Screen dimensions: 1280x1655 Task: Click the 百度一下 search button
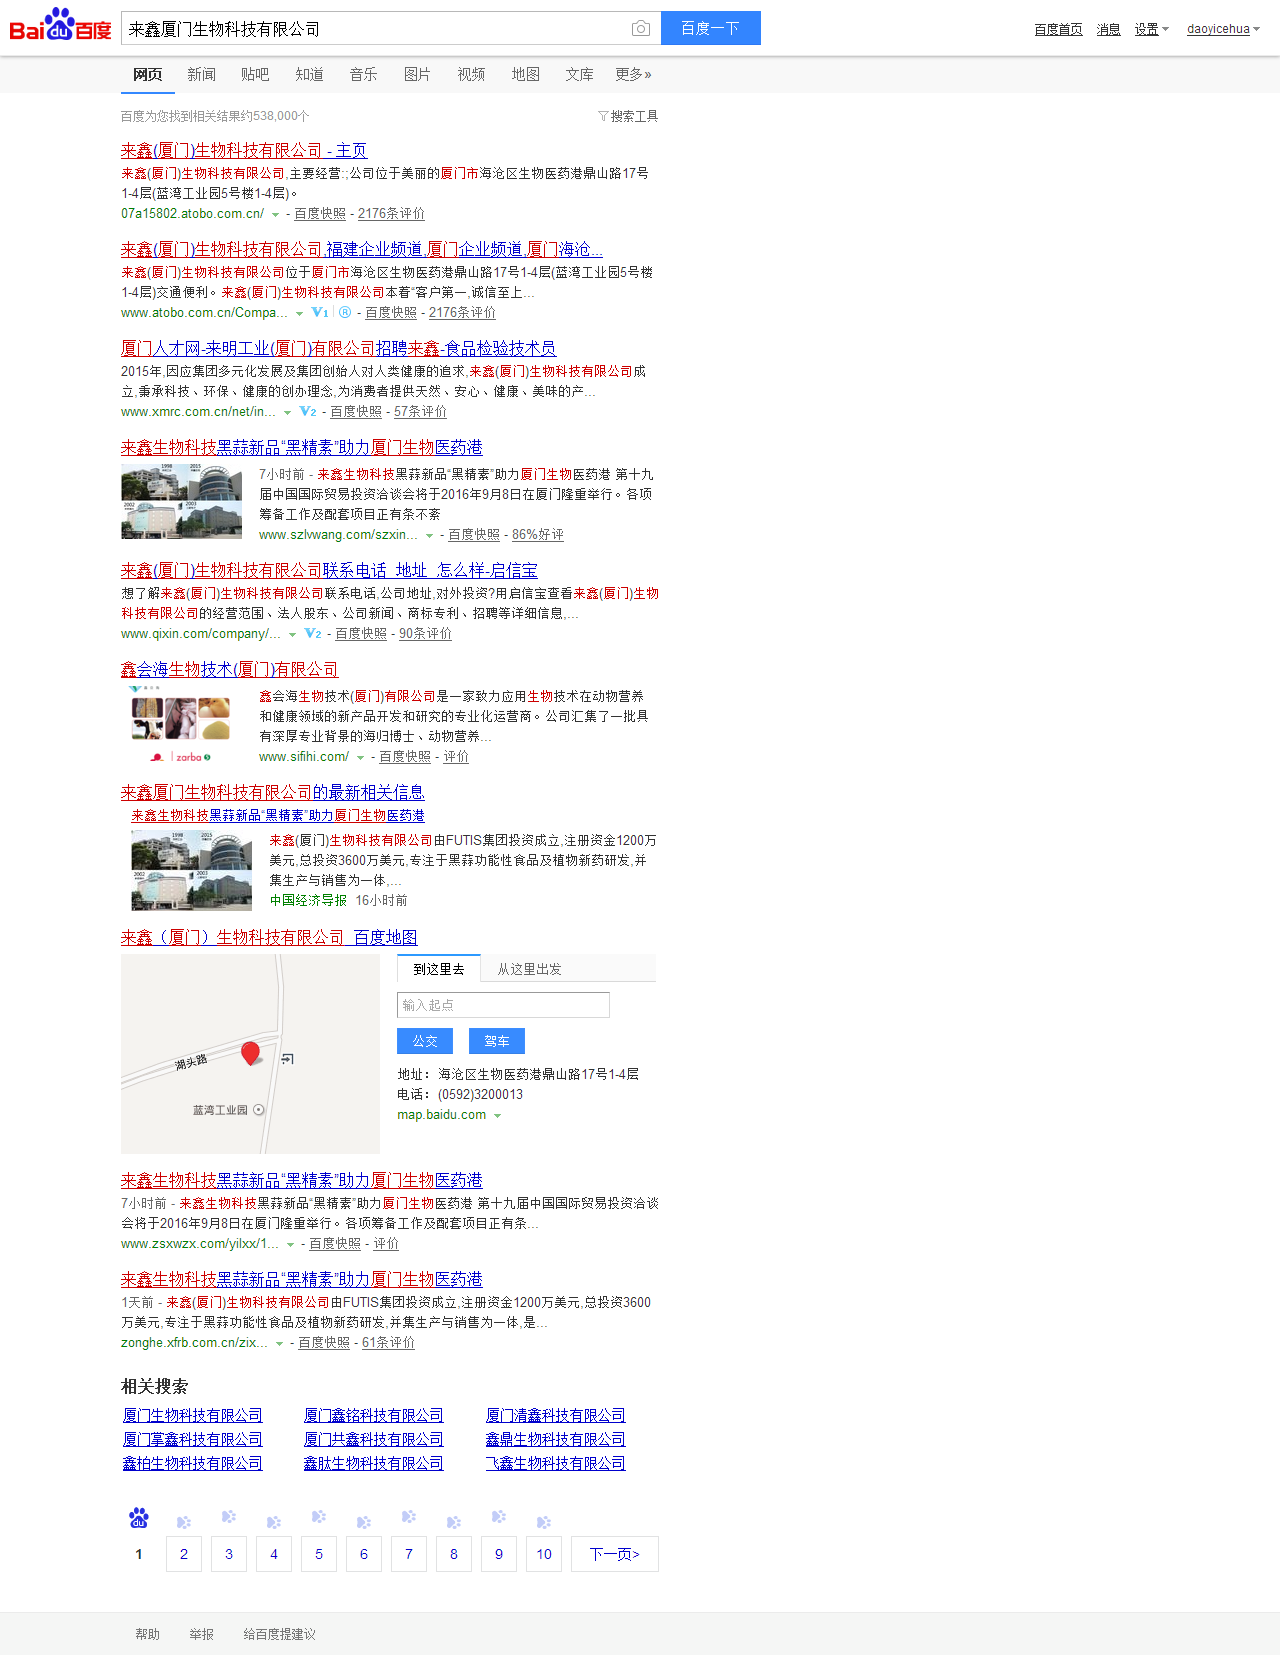point(710,28)
